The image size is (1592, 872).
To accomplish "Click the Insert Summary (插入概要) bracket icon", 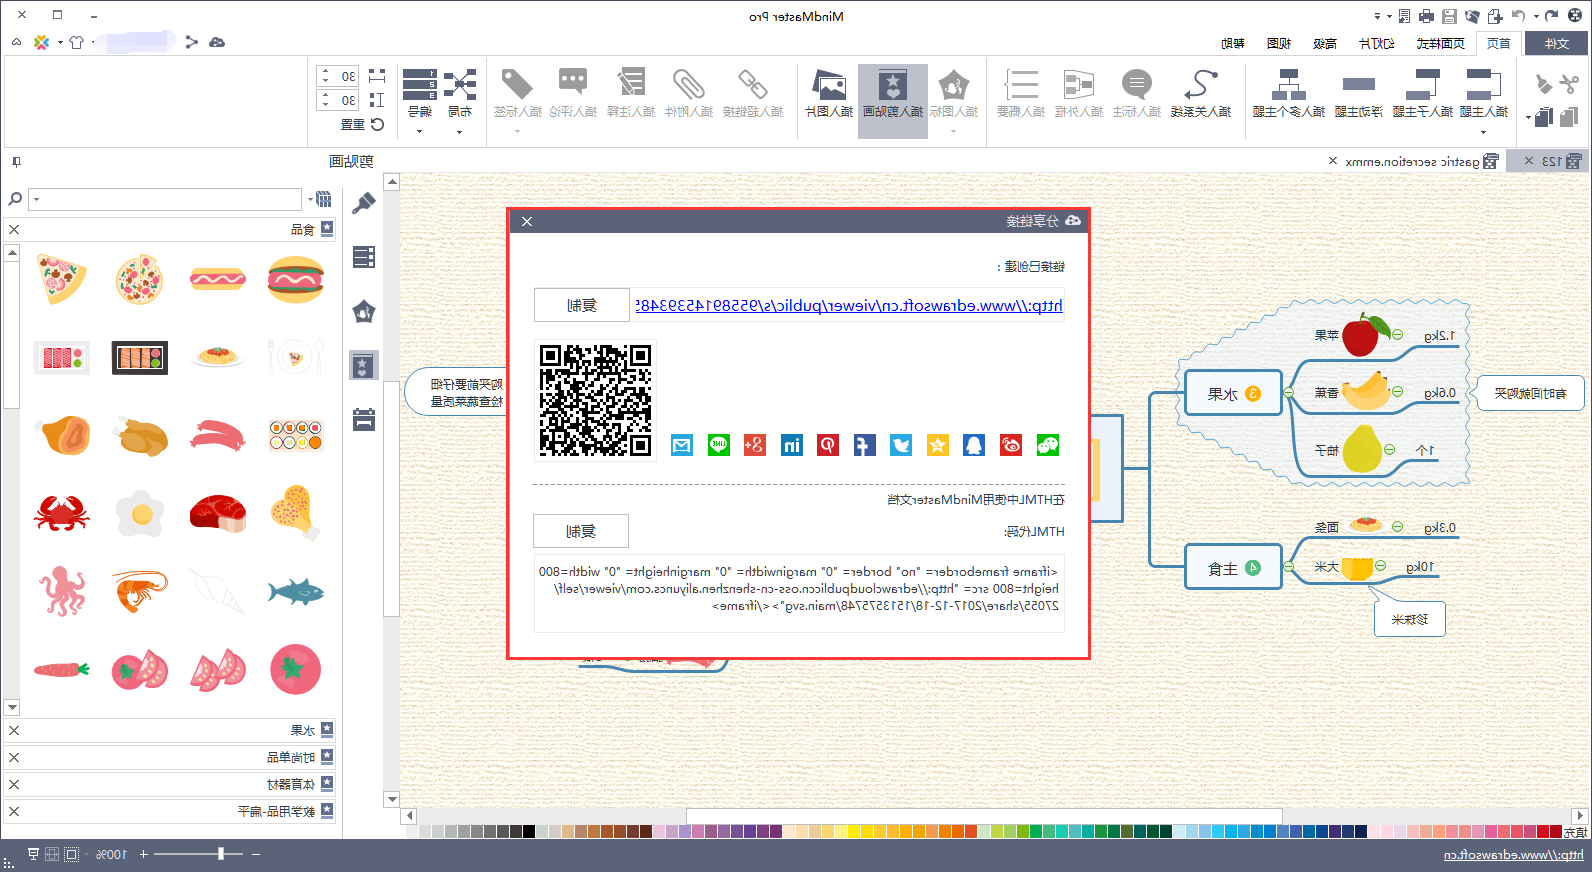I will [x=1021, y=85].
